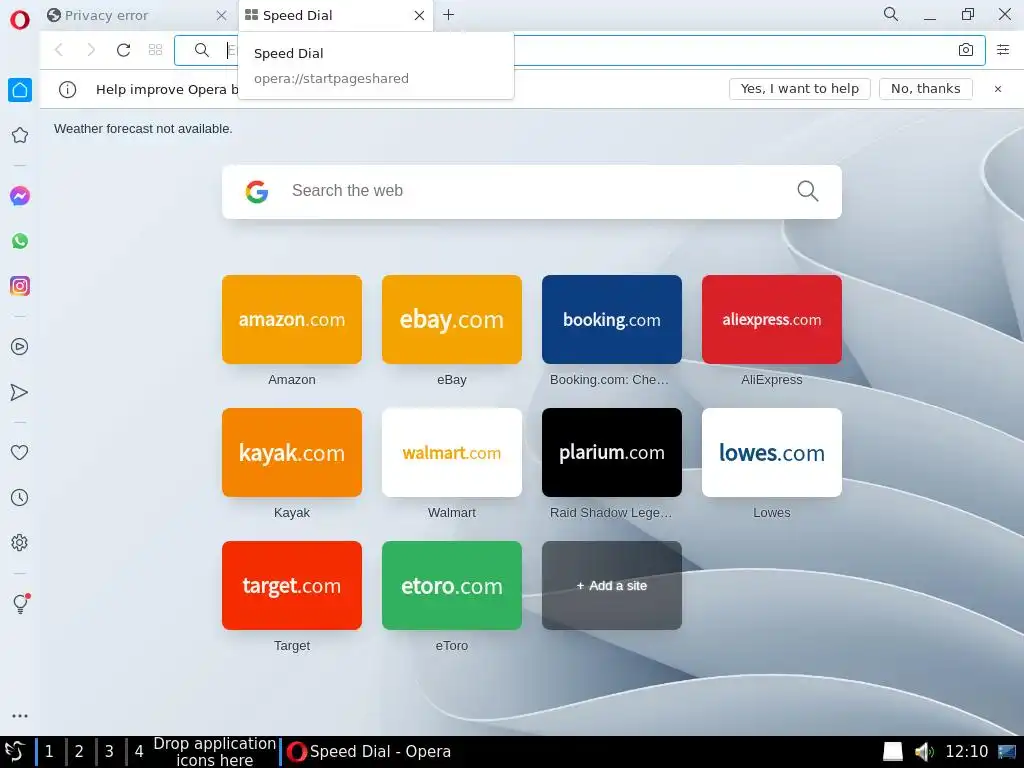Click the Add a site tile
The height and width of the screenshot is (768, 1024).
pyautogui.click(x=612, y=586)
